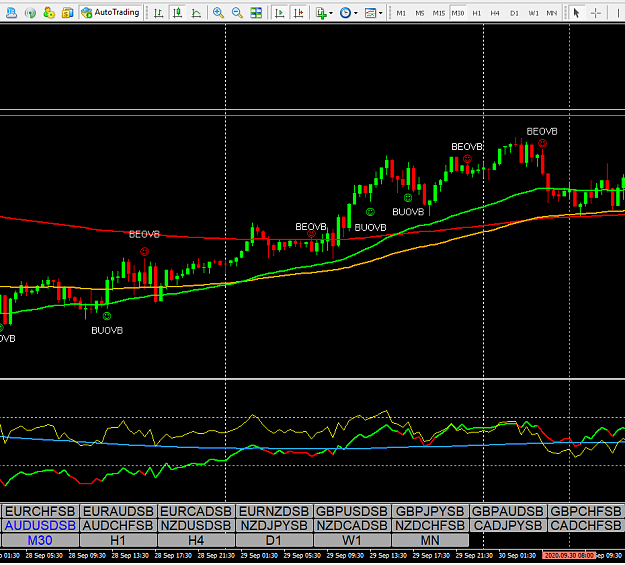
Task: Select the arrow cursor tool
Action: 576,13
